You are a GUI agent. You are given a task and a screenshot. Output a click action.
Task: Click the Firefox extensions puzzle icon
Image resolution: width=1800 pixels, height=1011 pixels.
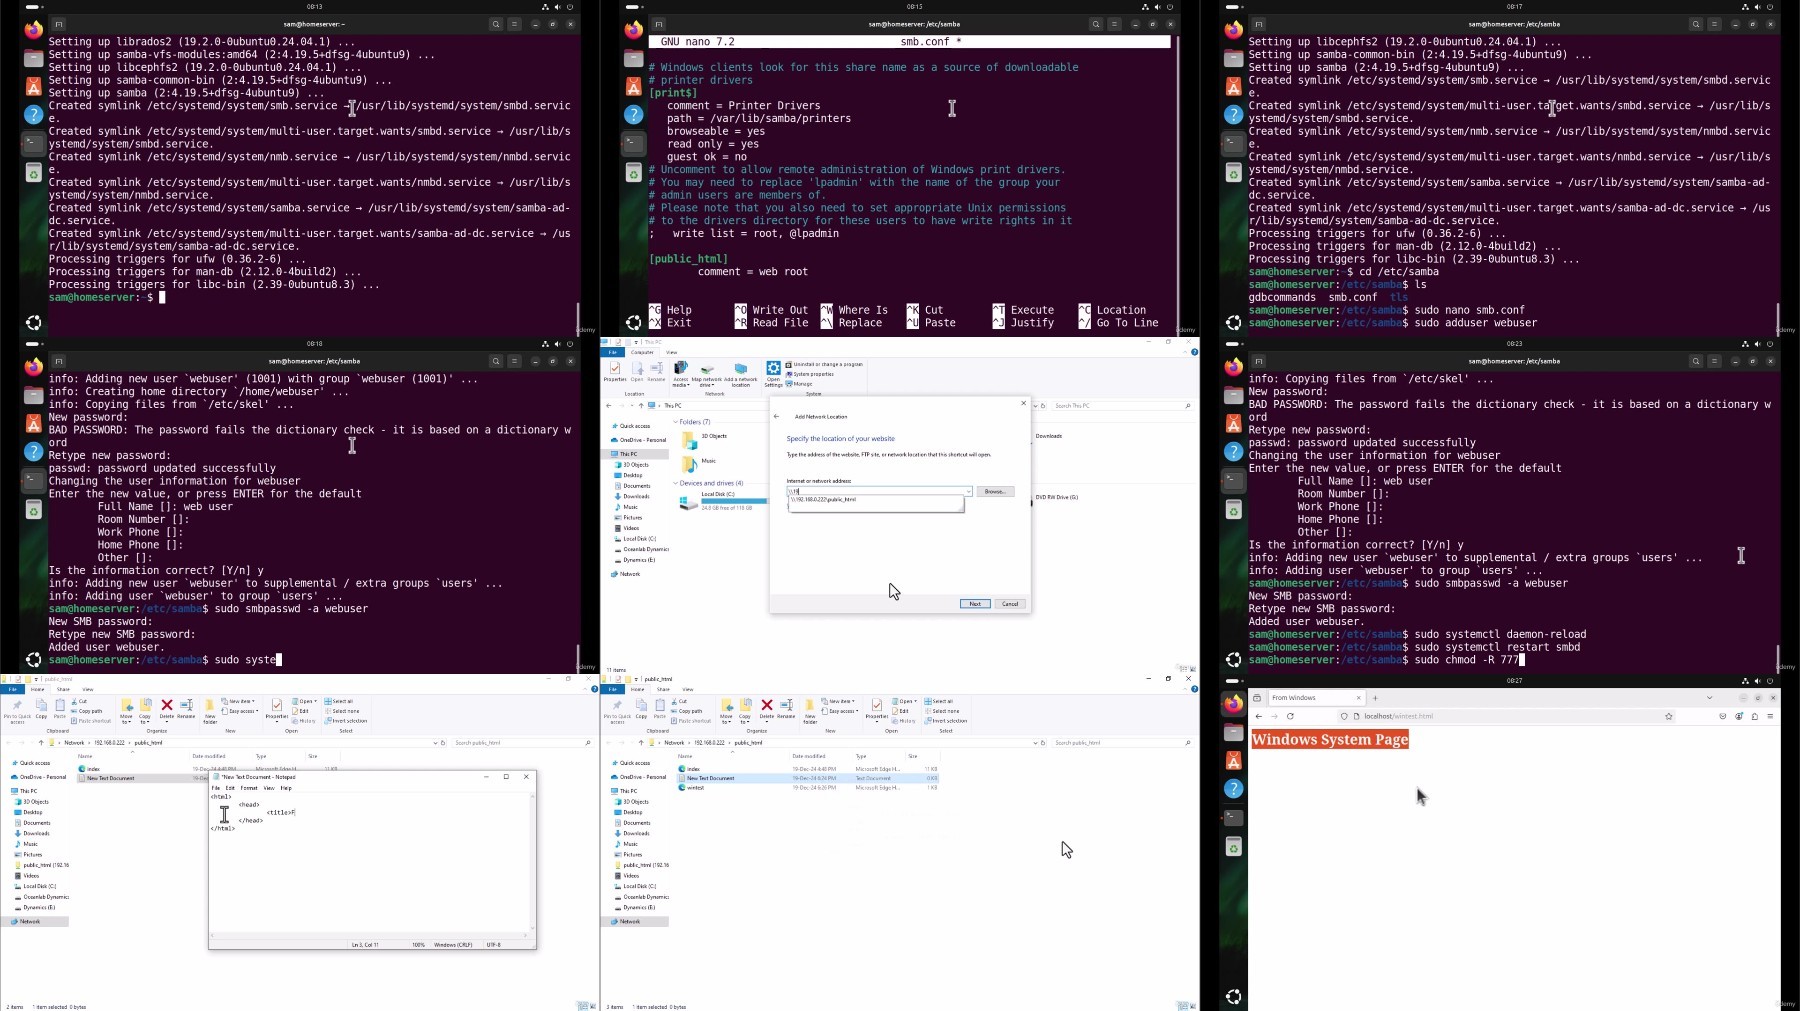pyautogui.click(x=1755, y=716)
